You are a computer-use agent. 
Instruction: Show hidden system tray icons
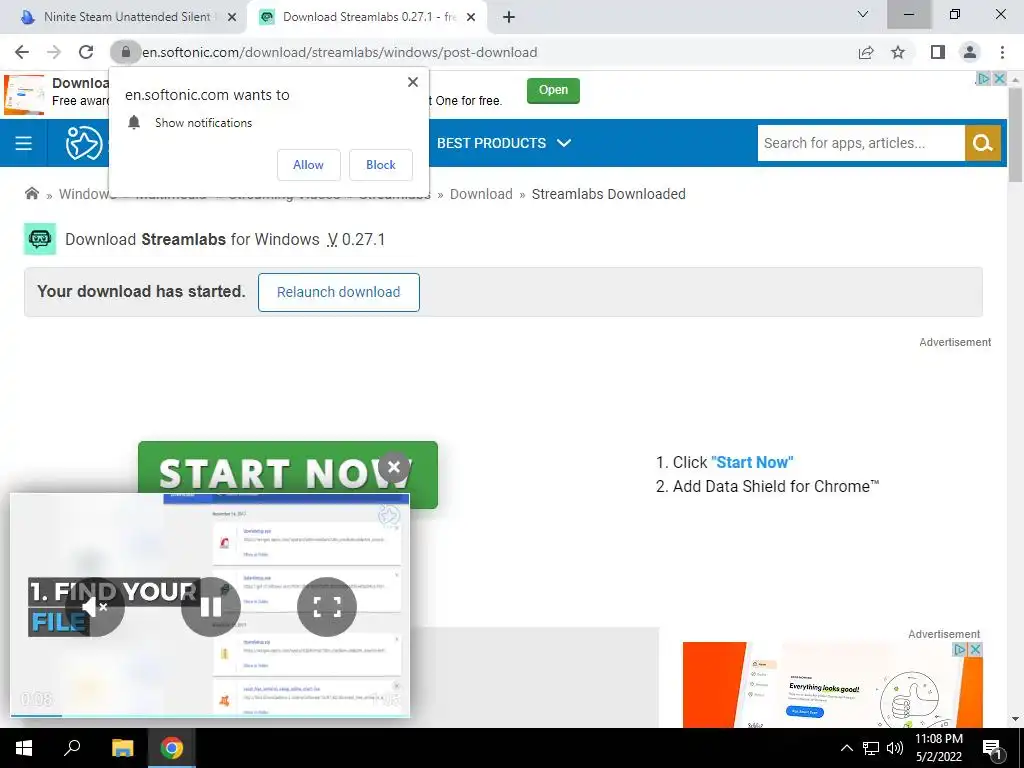(x=846, y=748)
